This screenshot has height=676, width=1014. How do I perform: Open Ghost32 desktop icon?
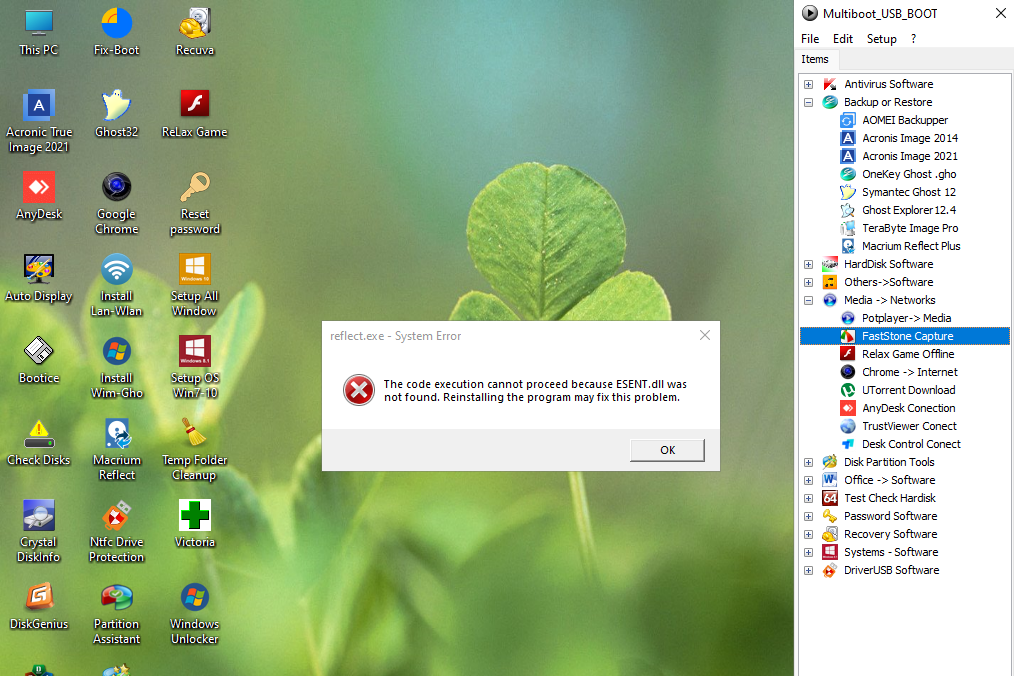coord(116,114)
